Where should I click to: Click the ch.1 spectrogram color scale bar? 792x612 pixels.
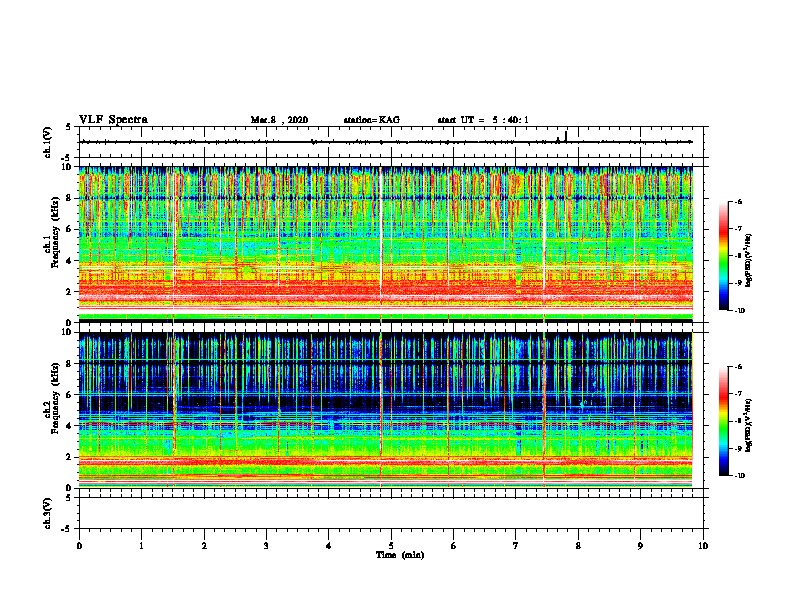(724, 256)
